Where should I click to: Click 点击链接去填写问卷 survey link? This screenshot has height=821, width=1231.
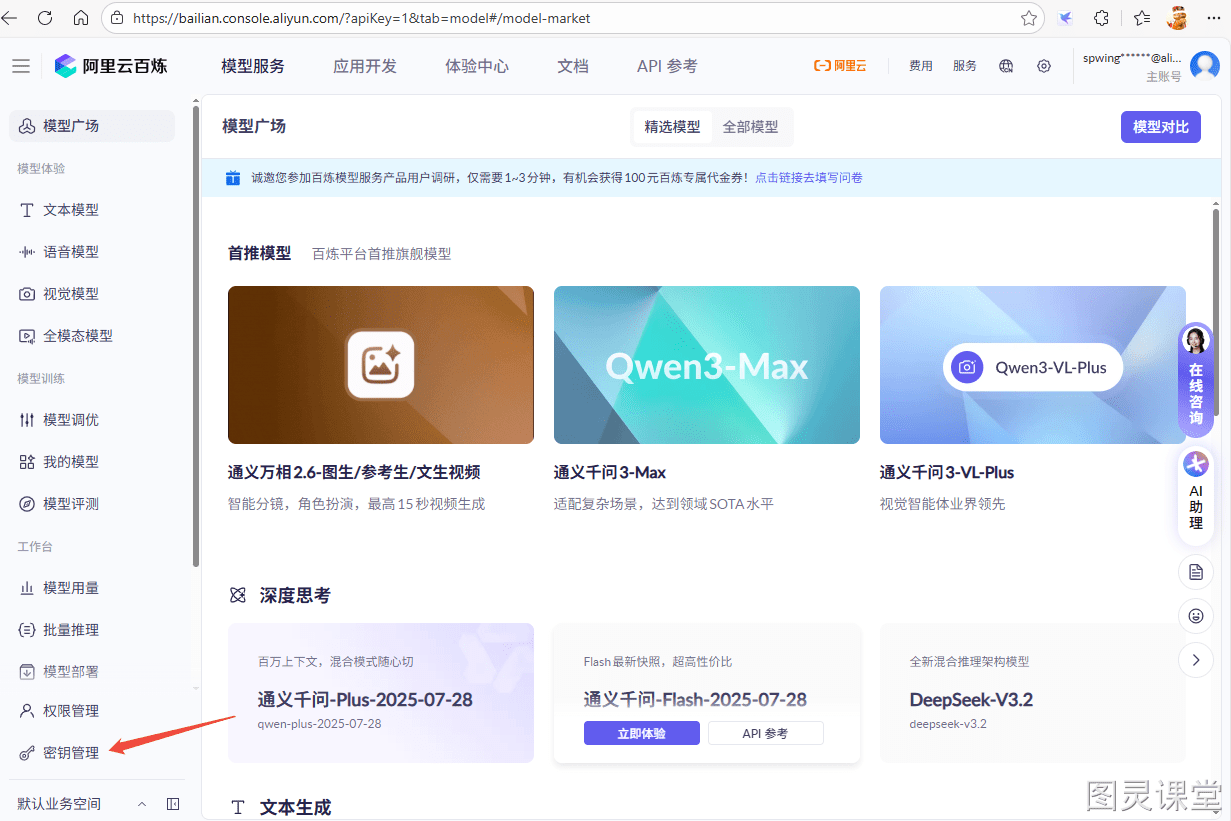tap(809, 178)
